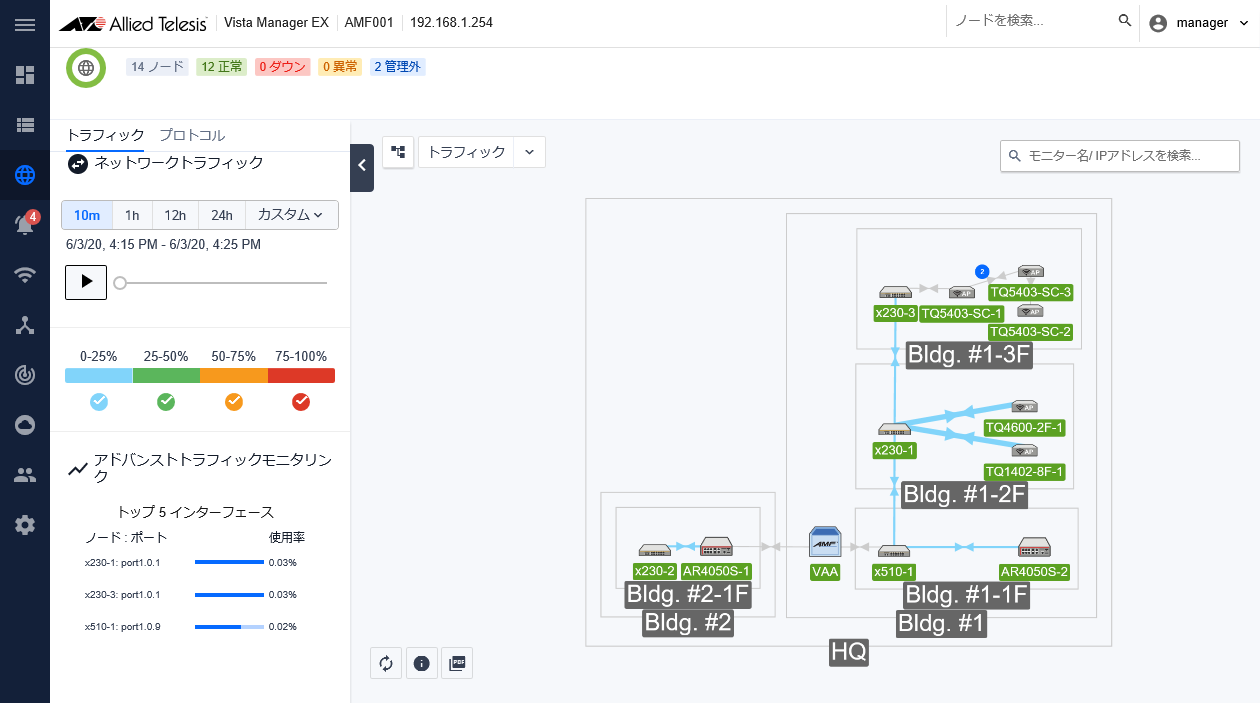Open the wireless Wi-Fi icon in sidebar
The image size is (1260, 703).
tap(25, 275)
